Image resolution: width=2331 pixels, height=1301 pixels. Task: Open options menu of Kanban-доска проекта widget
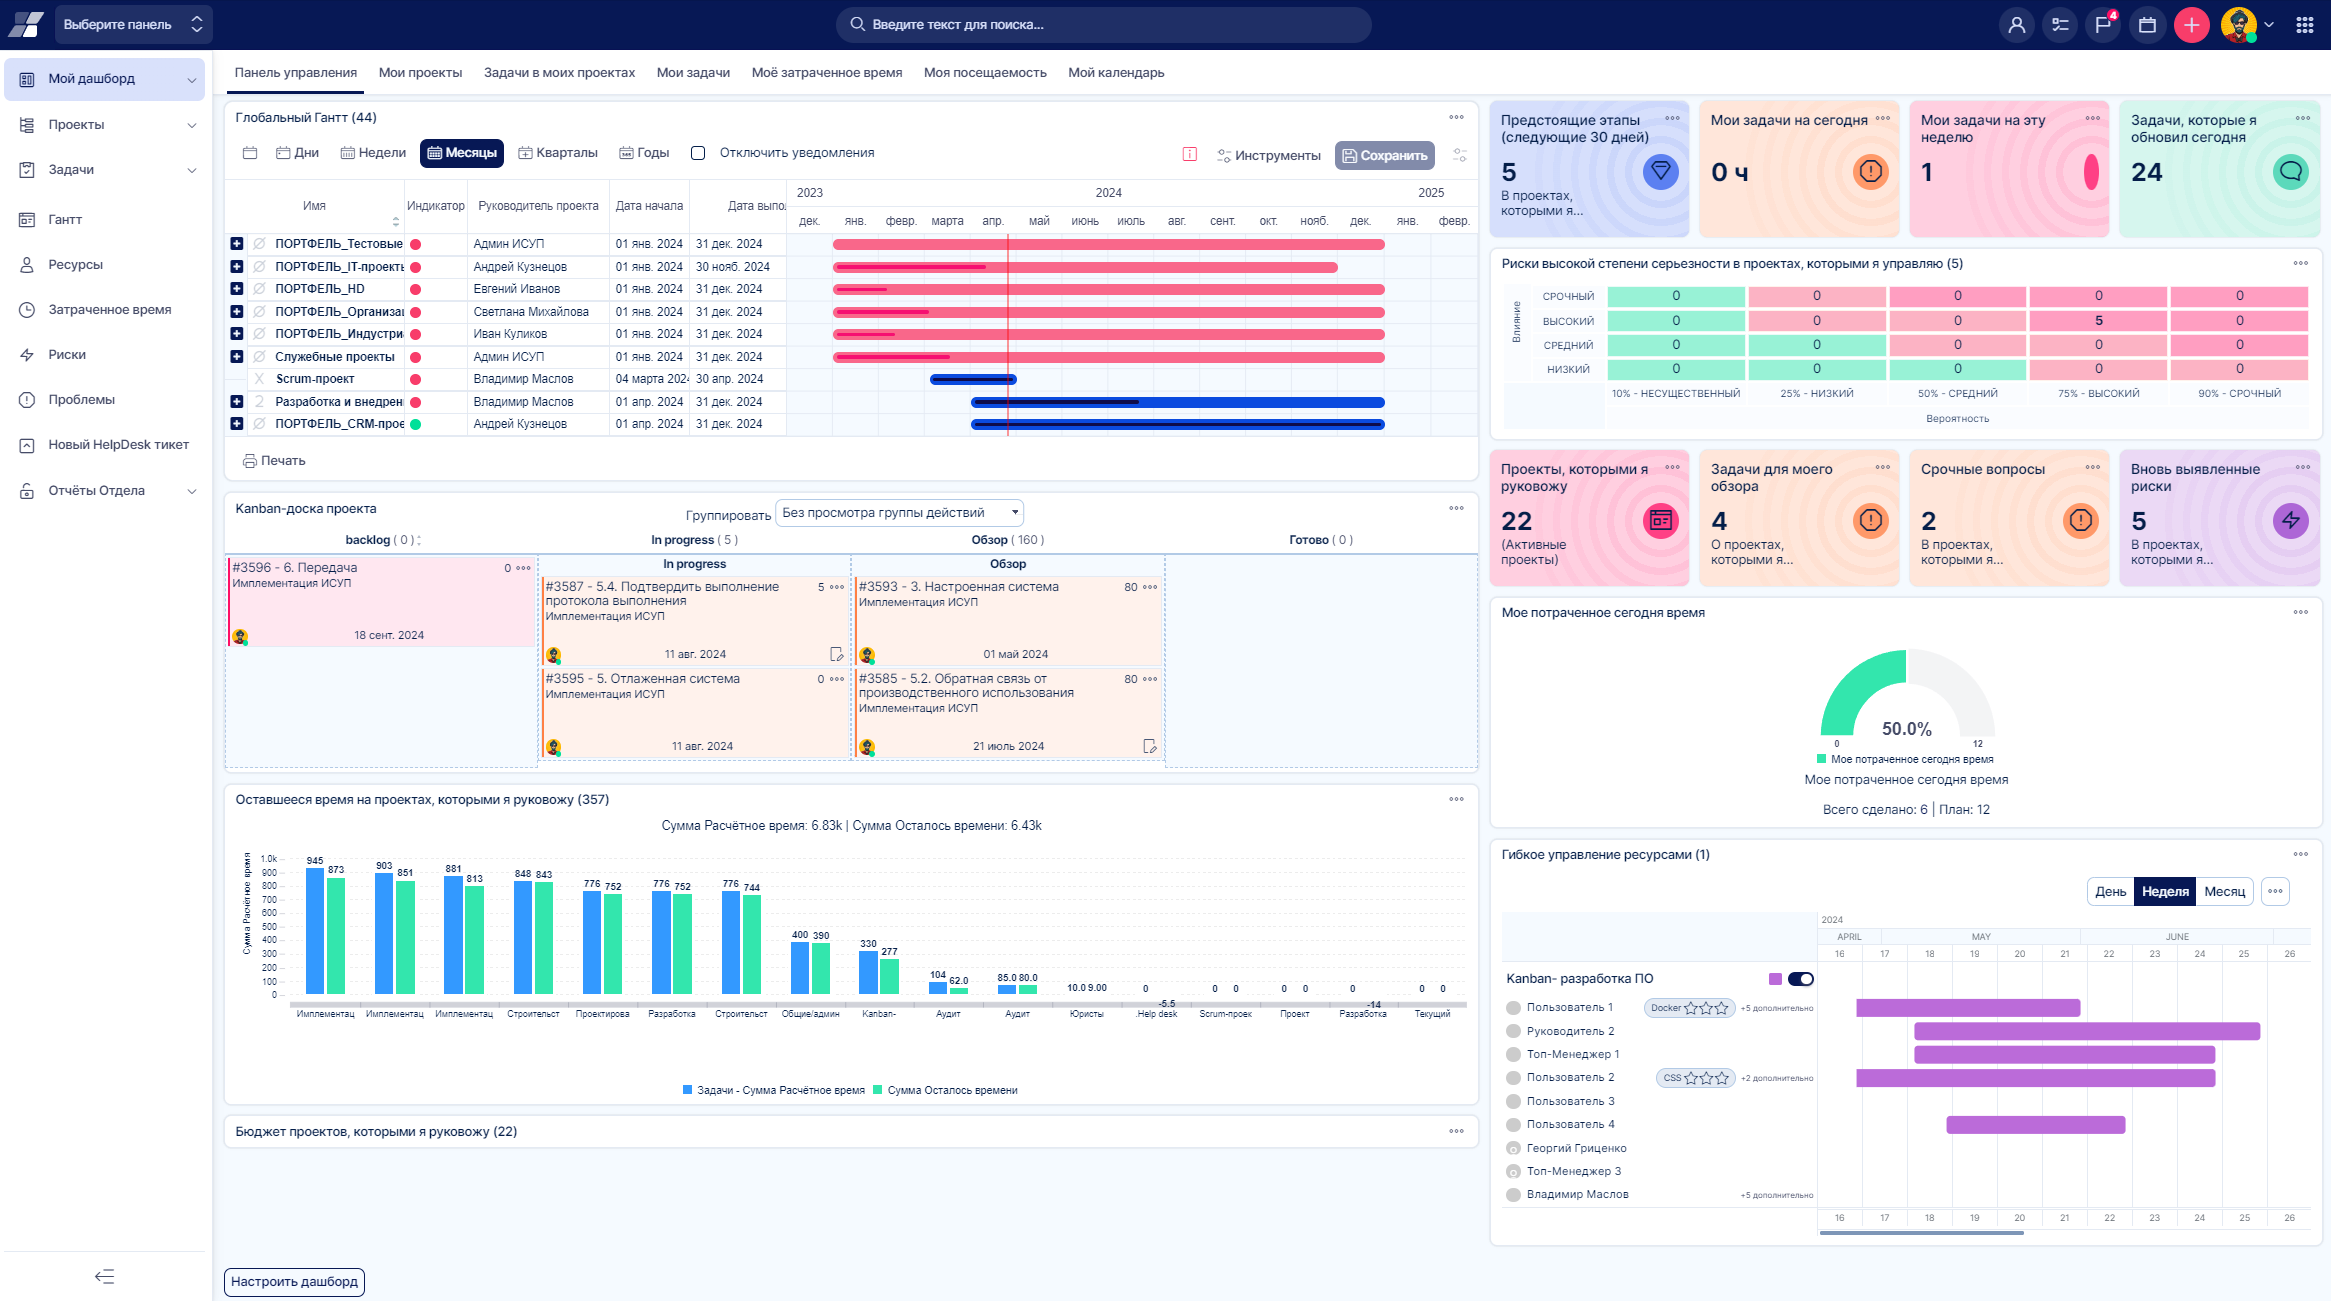(x=1456, y=509)
